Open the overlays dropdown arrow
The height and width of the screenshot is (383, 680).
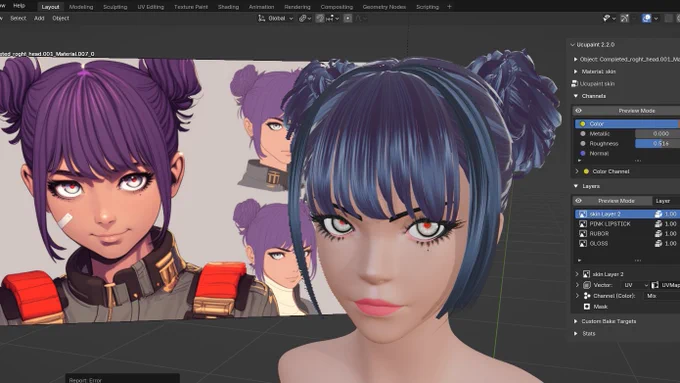pos(656,18)
